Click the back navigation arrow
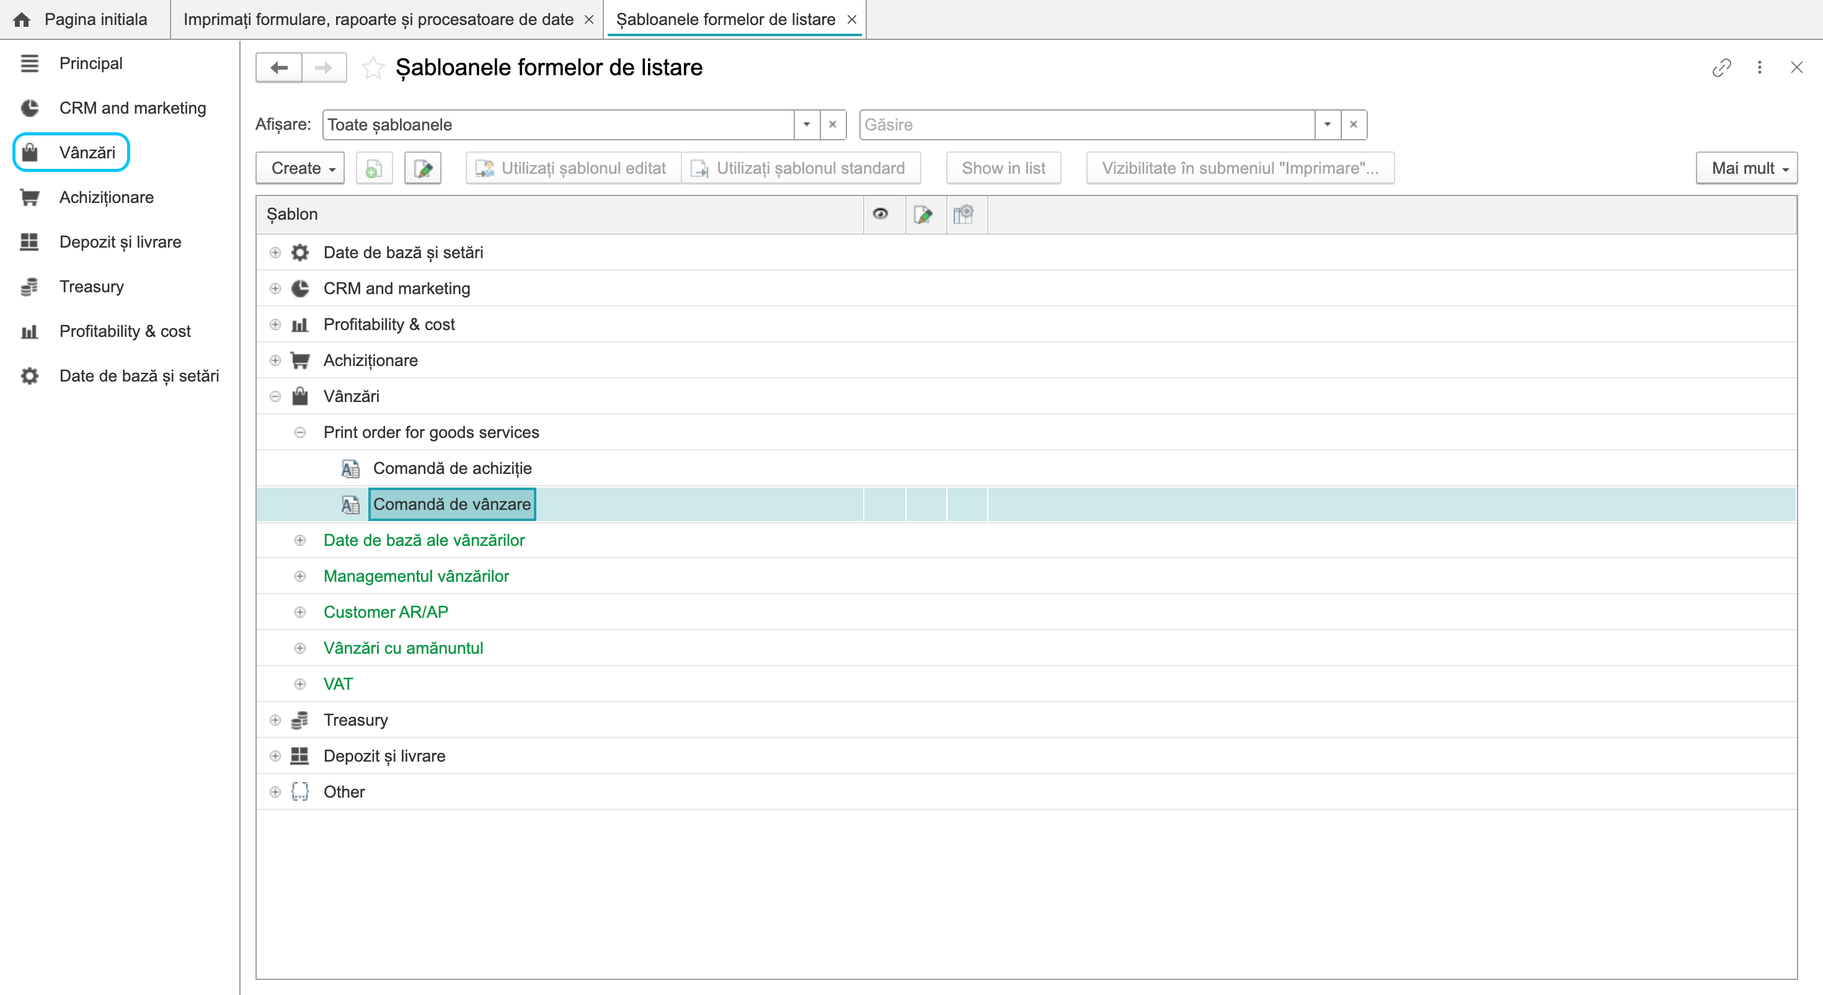 [279, 68]
